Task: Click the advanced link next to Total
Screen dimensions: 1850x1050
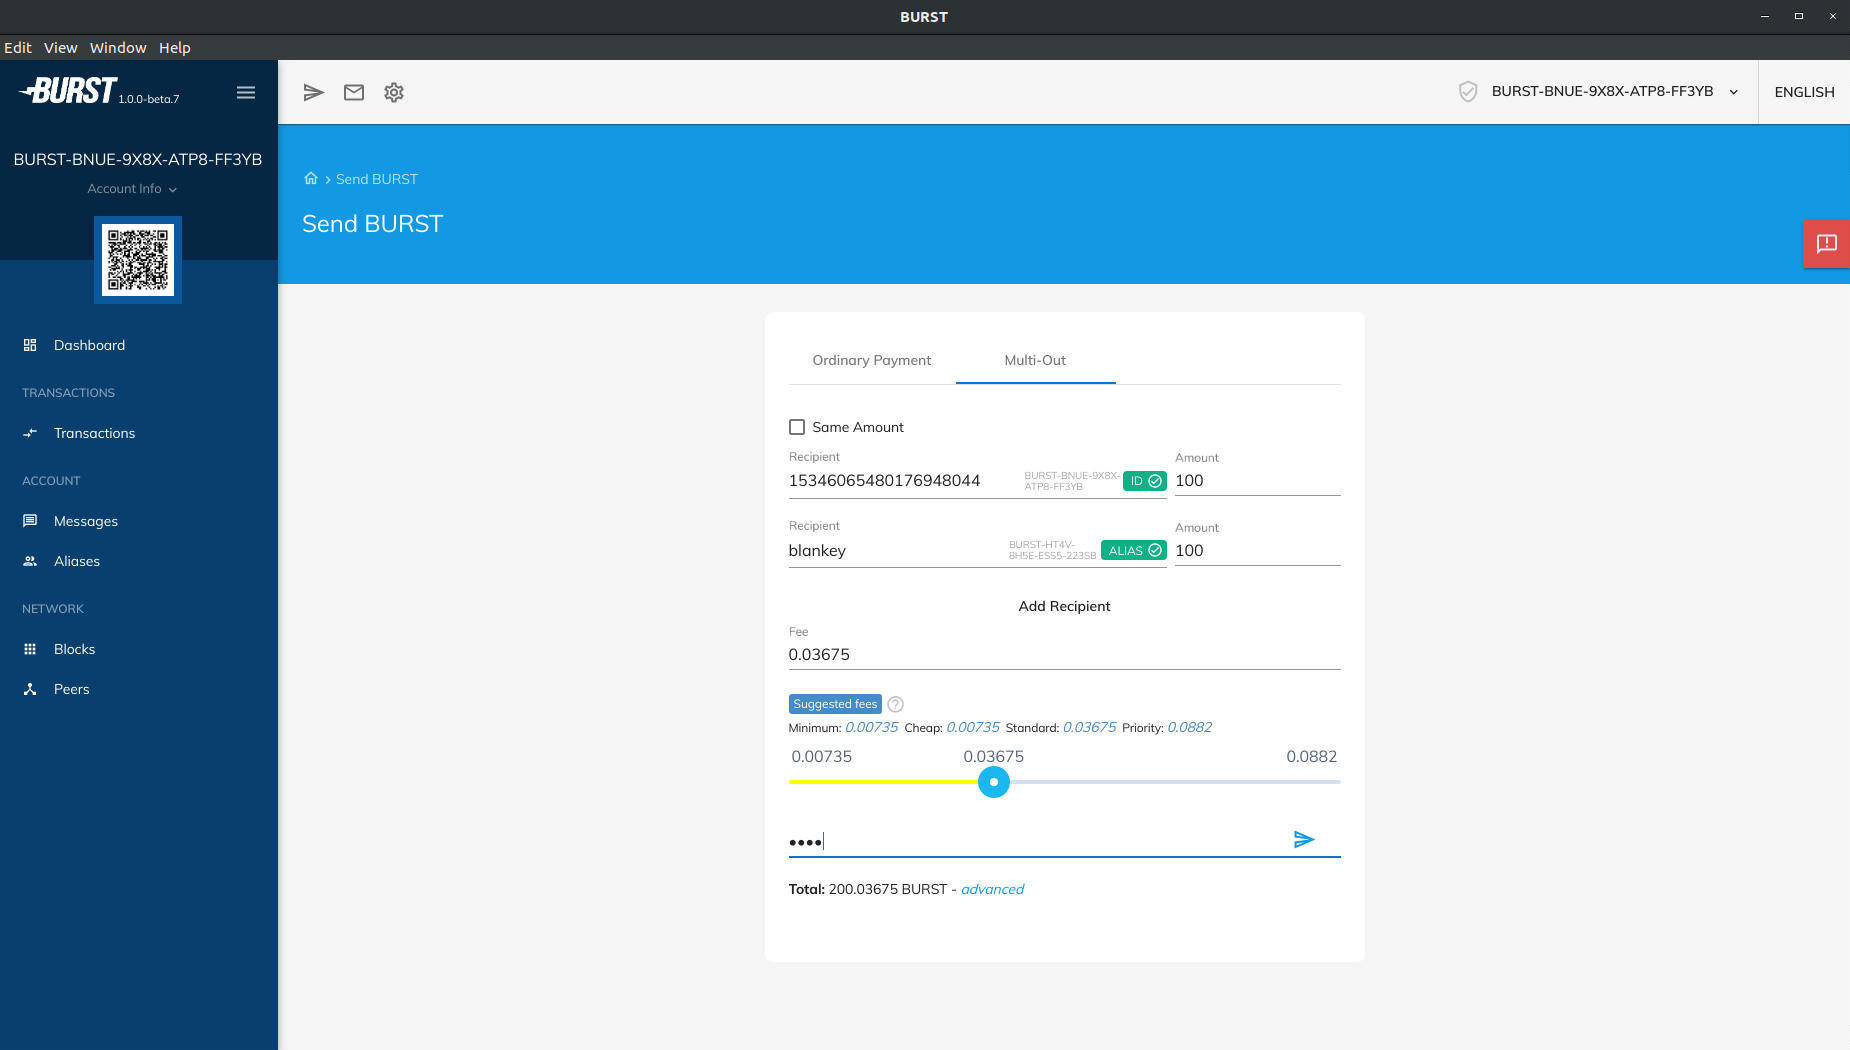Action: pos(992,889)
